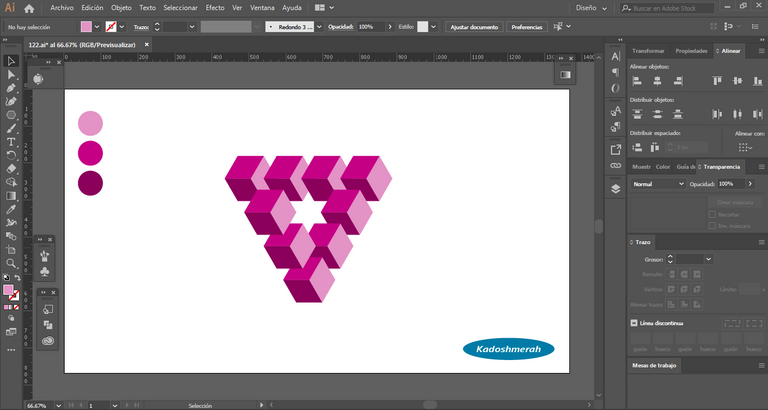The image size is (768, 410).
Task: Click the pink fill swatch in control bar
Action: (x=87, y=27)
